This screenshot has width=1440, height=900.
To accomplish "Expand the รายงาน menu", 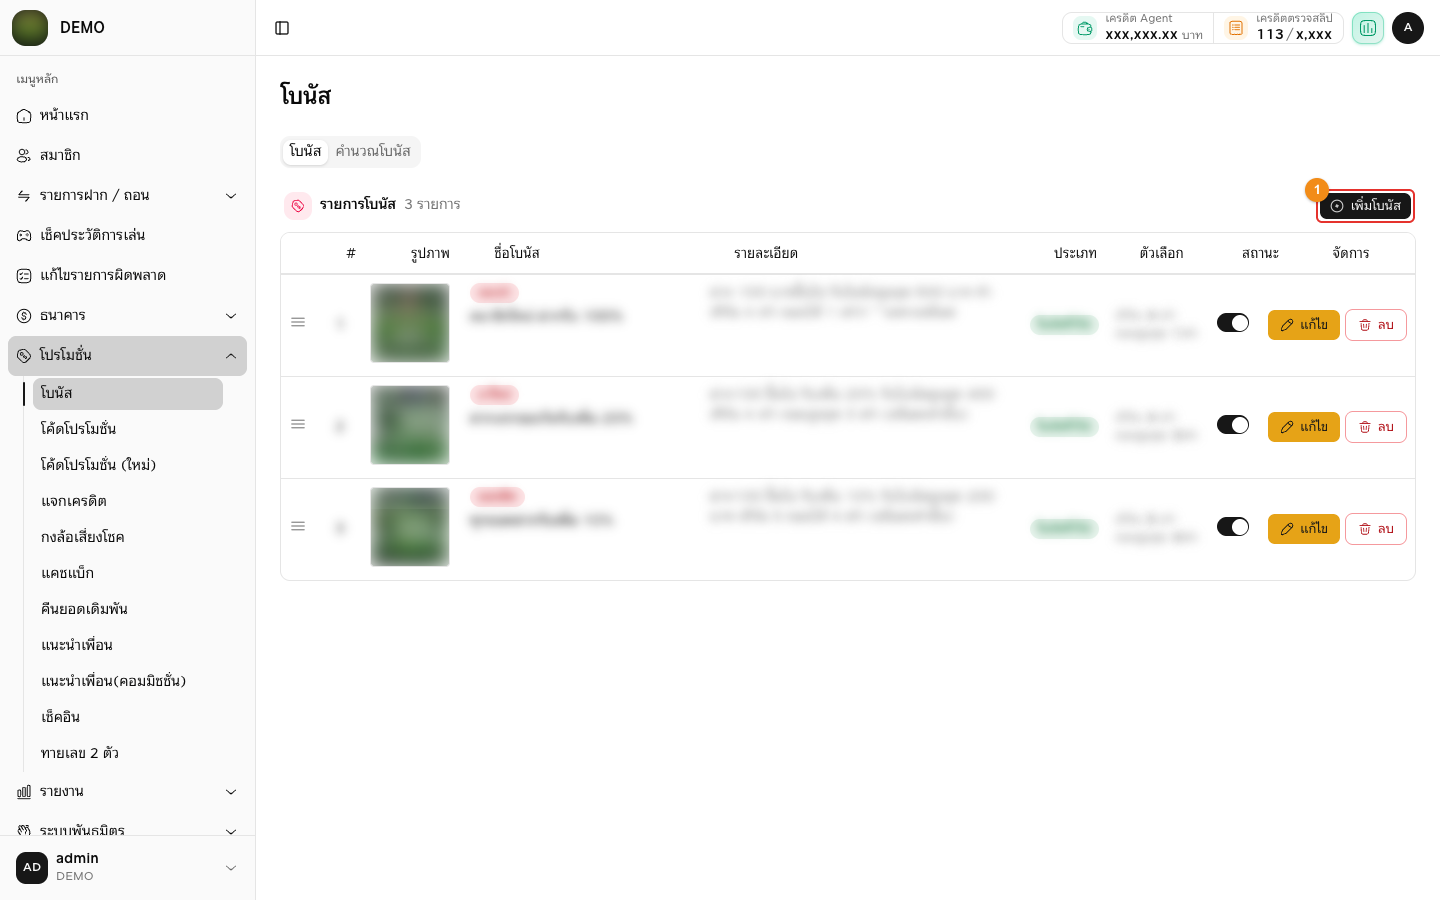I will click(x=127, y=792).
